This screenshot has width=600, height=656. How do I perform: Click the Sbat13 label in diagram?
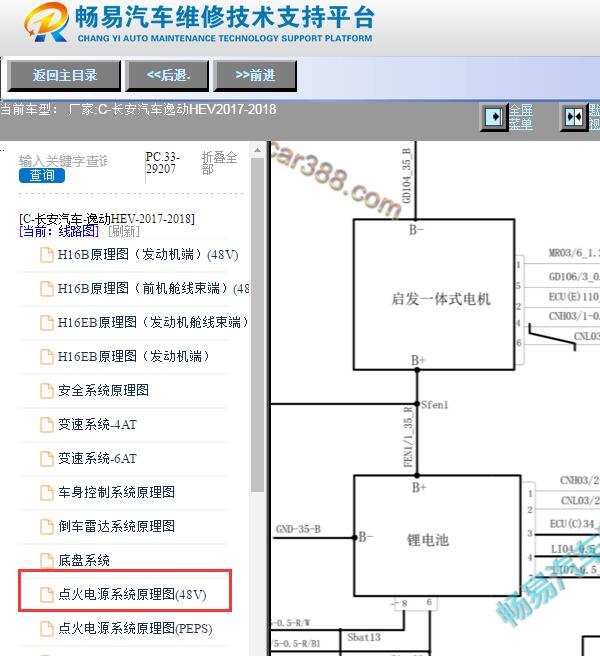(364, 637)
